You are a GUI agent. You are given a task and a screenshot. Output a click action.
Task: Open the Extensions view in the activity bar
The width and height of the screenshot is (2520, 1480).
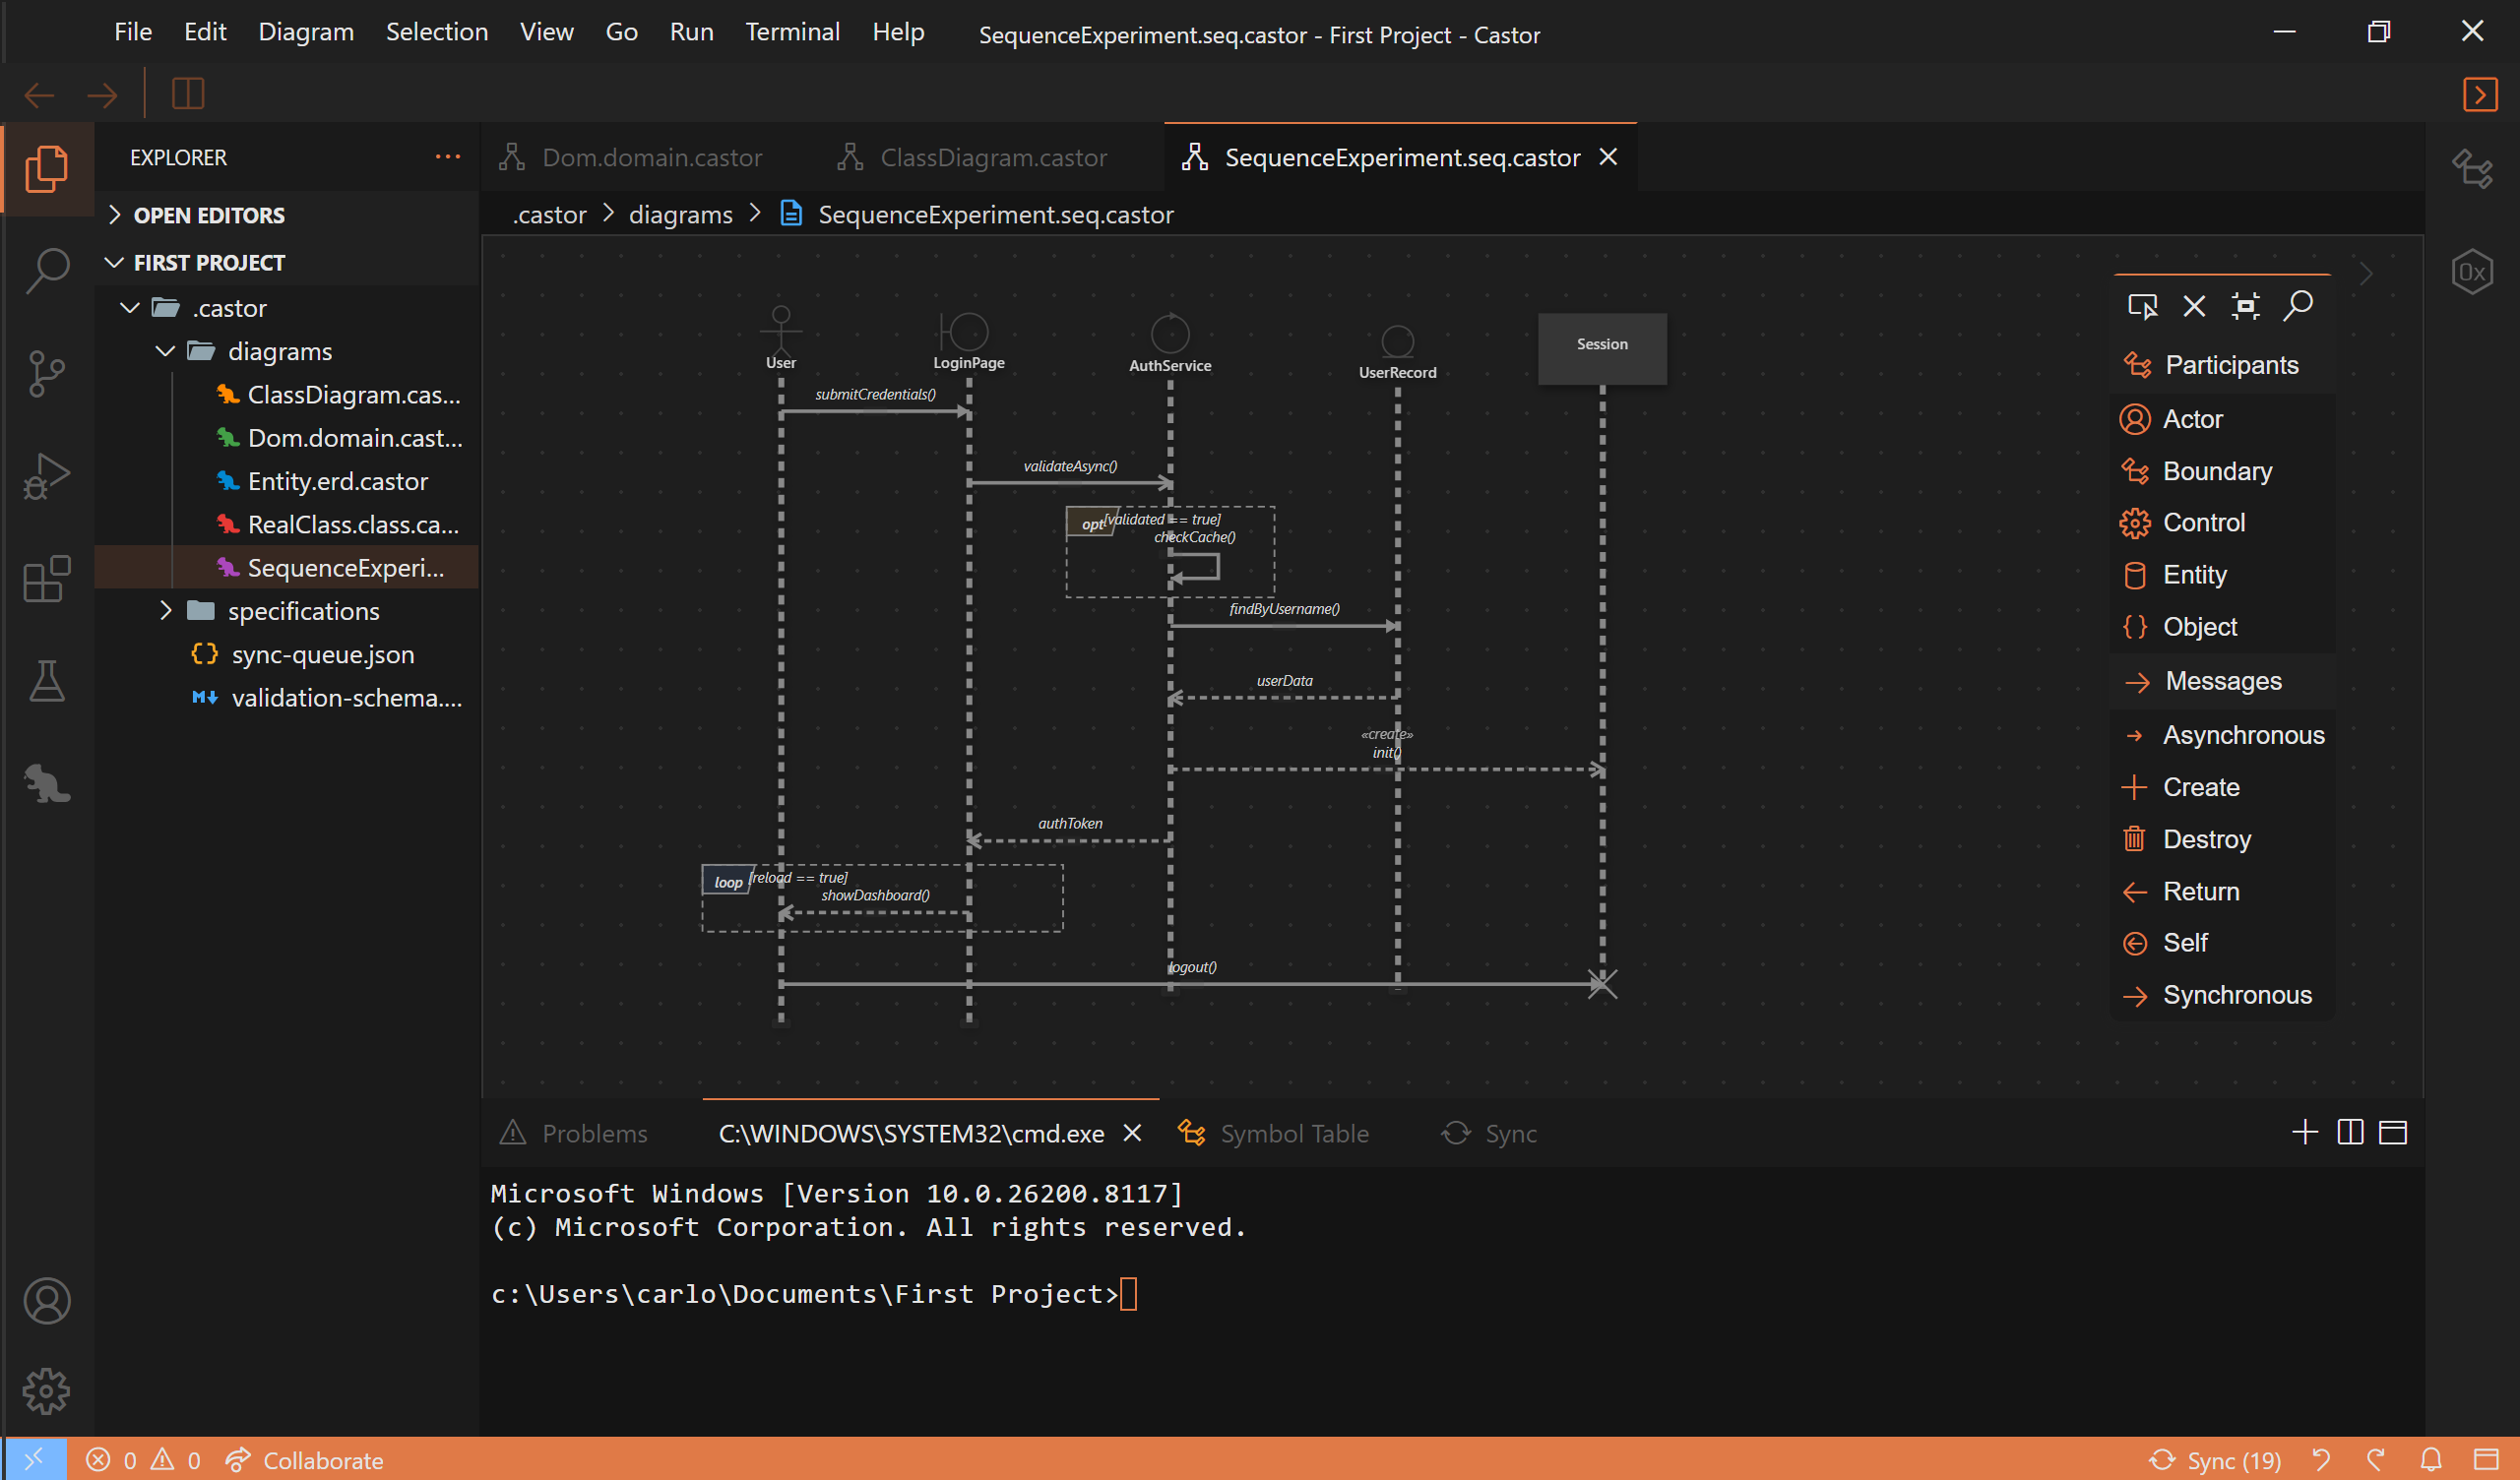[x=47, y=578]
